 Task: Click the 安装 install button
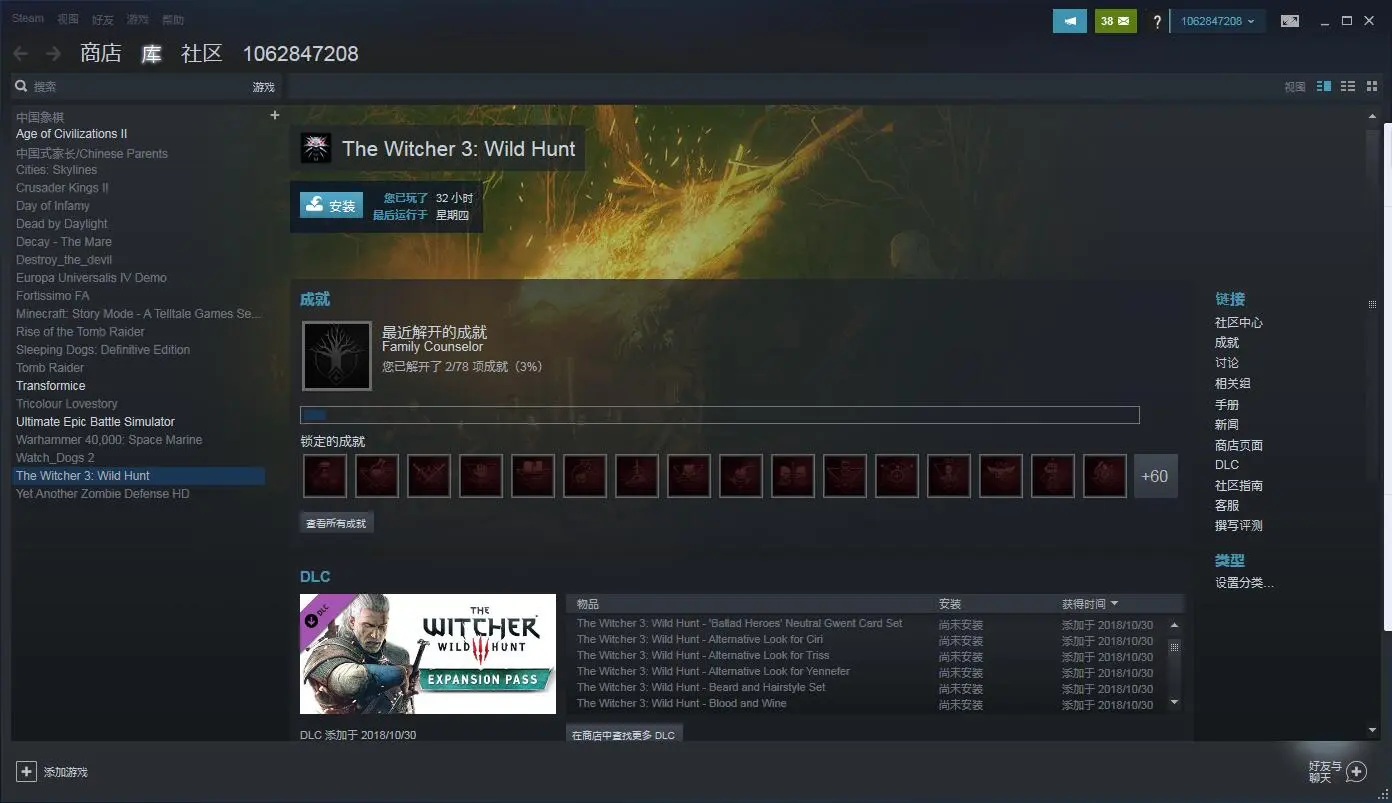point(331,205)
